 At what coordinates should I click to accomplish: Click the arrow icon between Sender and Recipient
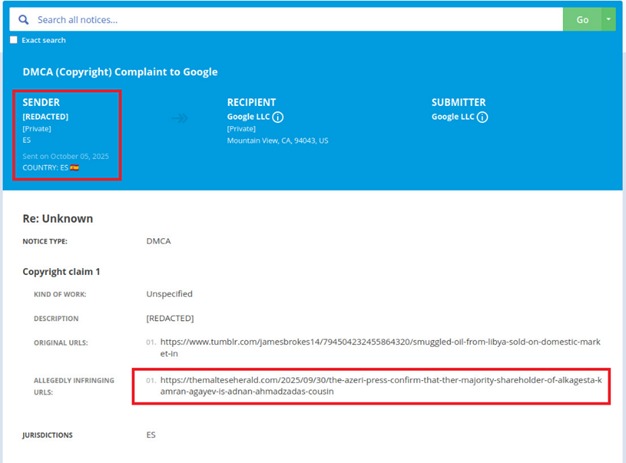pos(179,118)
